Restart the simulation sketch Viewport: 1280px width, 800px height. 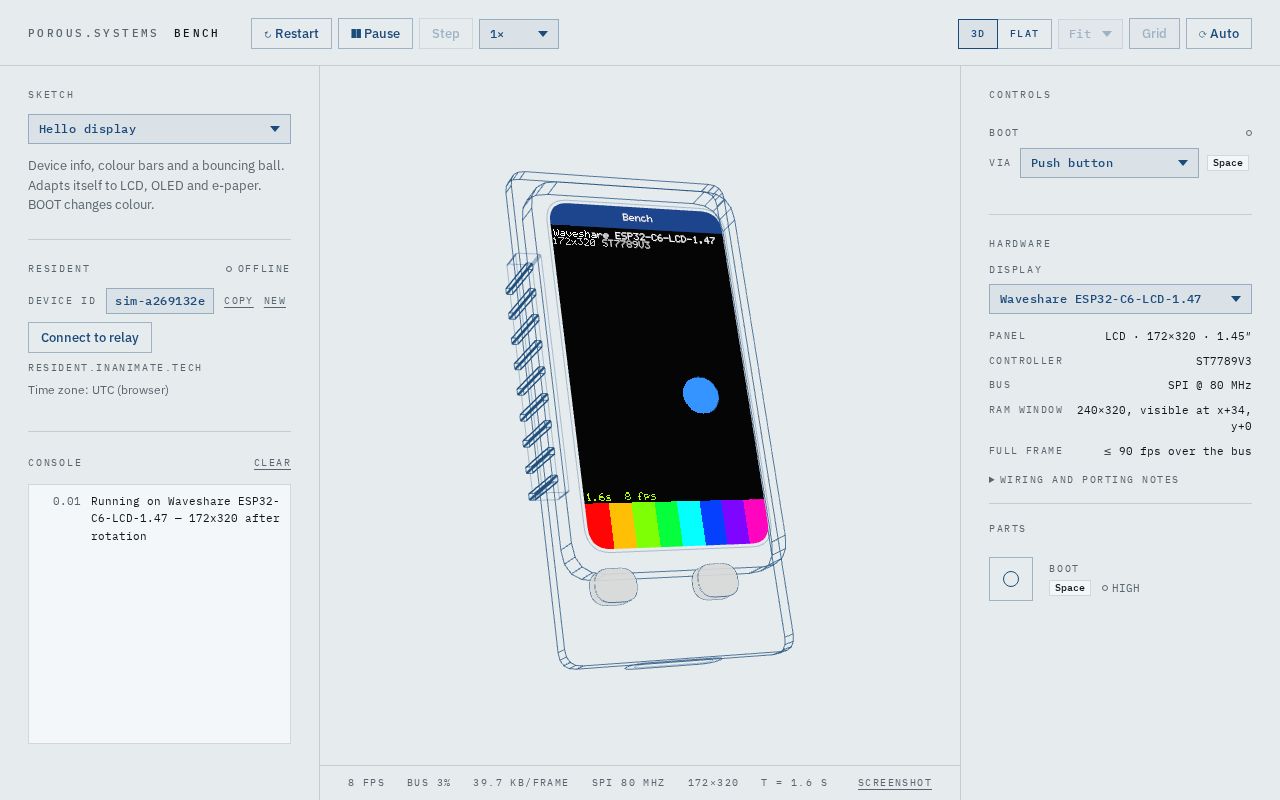click(291, 34)
